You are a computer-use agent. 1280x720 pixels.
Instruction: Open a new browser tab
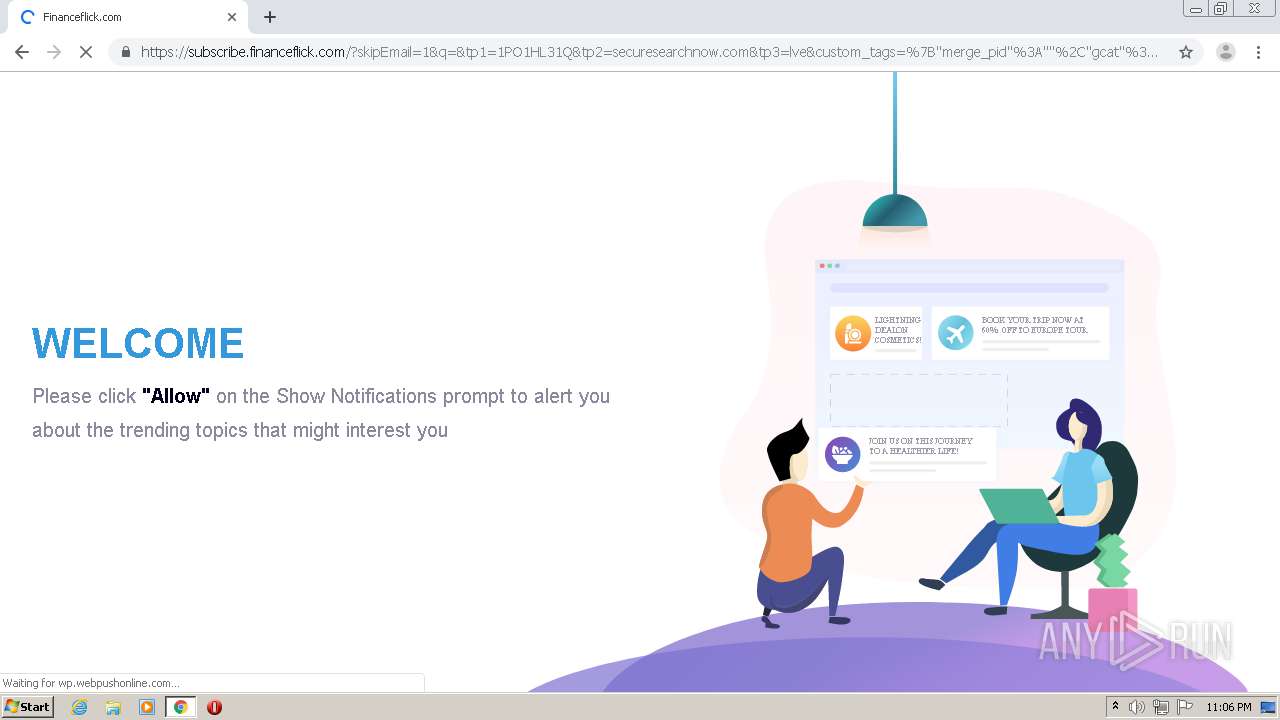tap(270, 17)
